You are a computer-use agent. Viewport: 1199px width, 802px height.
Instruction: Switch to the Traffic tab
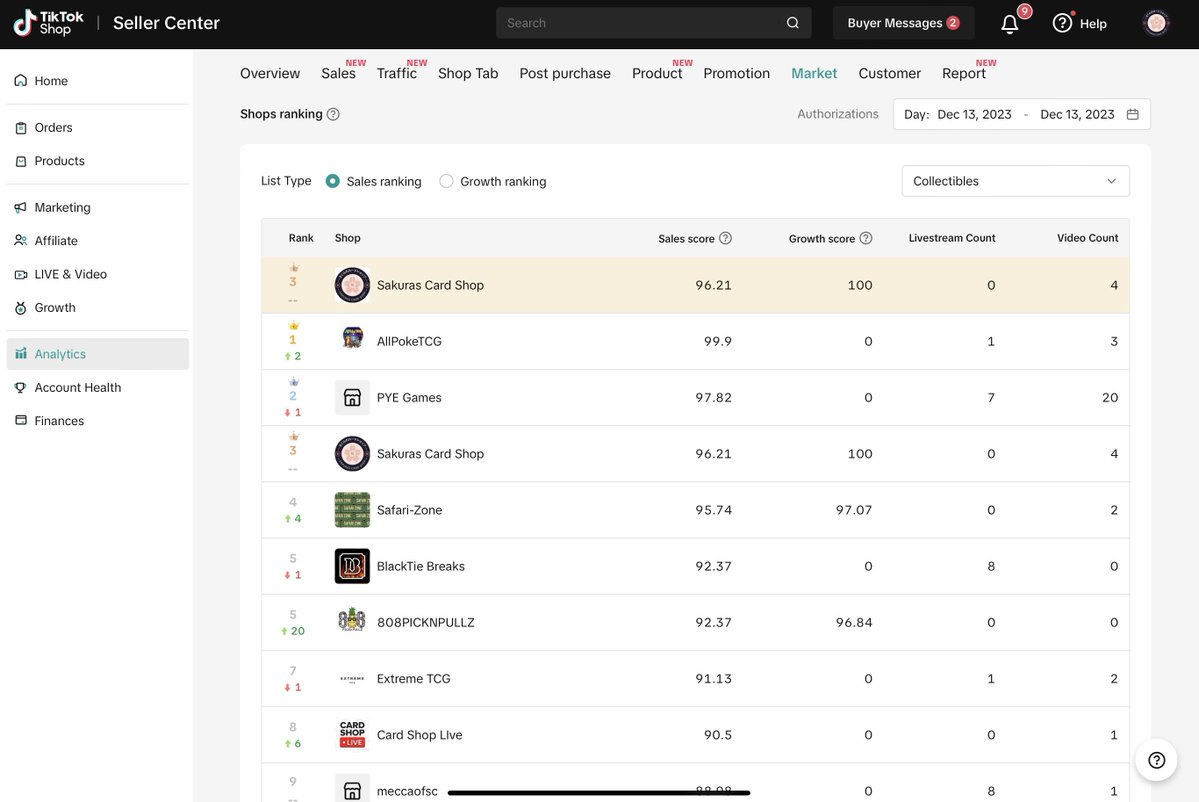396,73
